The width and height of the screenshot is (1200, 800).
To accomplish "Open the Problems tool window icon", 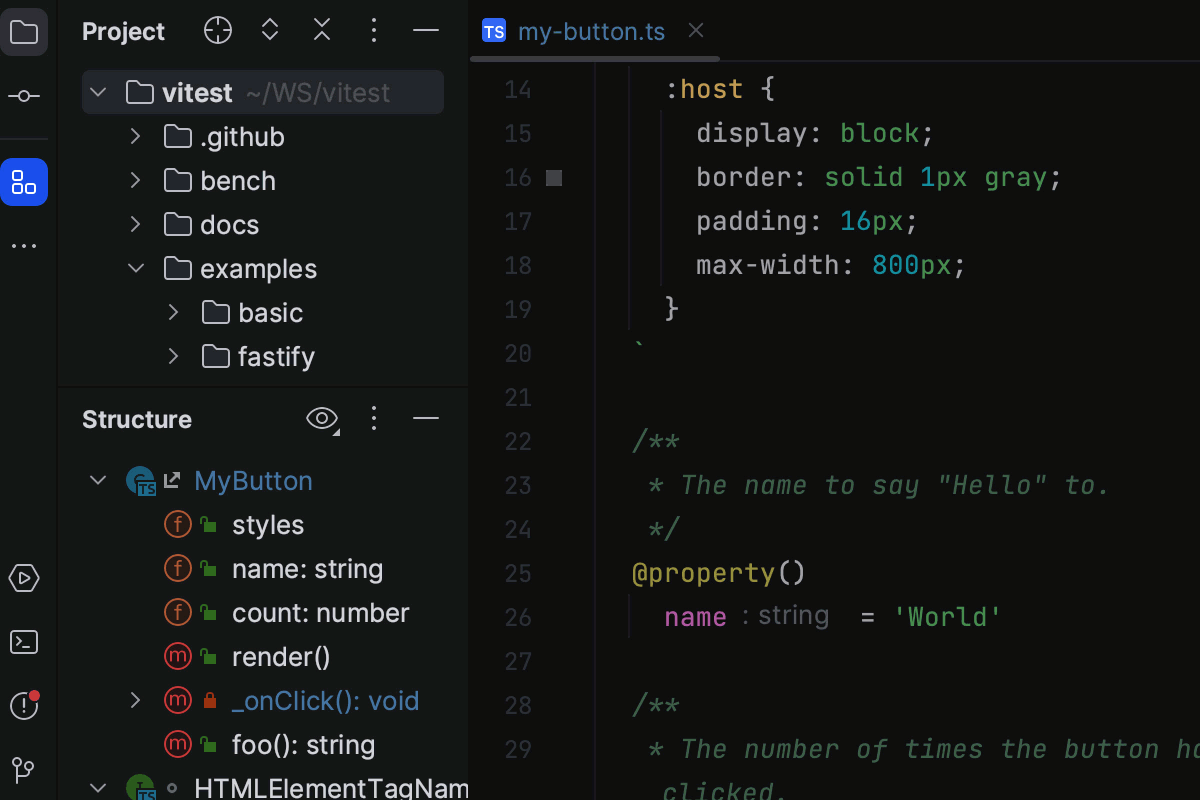I will 24,706.
